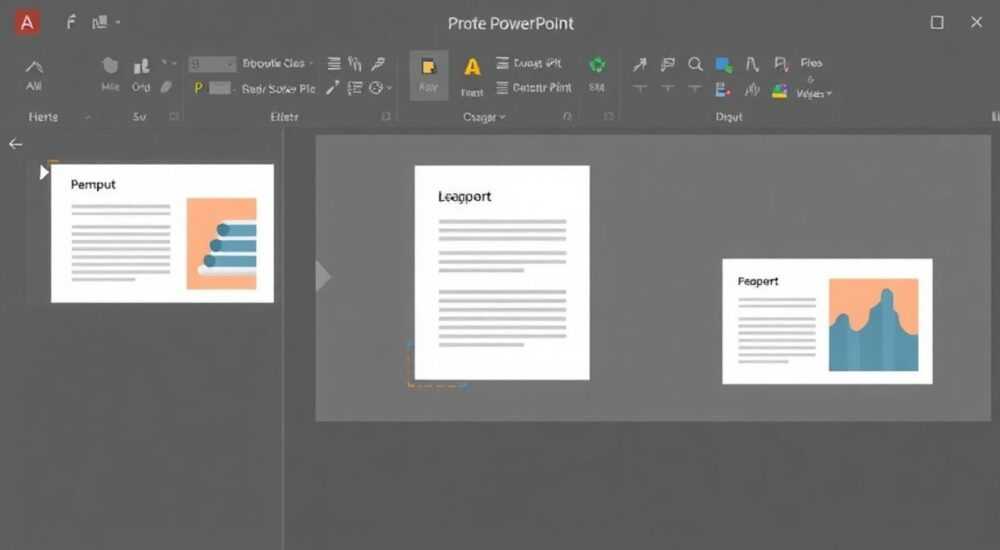Select the Pemput slide thumbnail
This screenshot has width=1000, height=550.
(x=163, y=234)
